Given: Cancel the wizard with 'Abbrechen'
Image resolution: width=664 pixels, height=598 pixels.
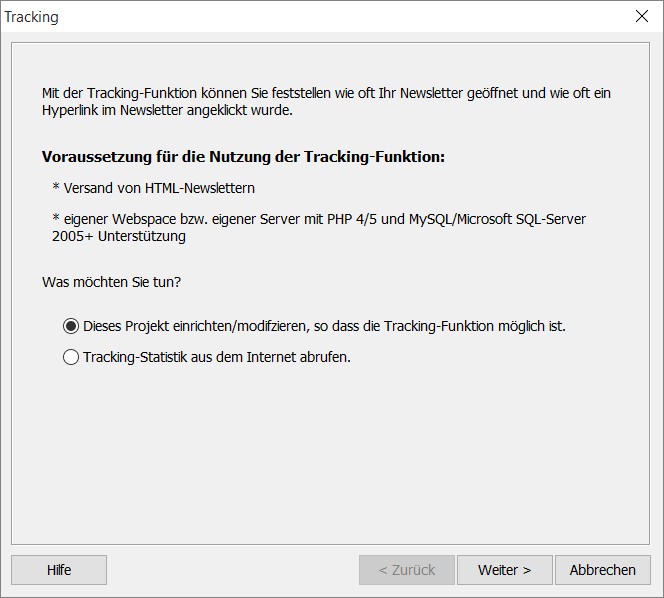Looking at the screenshot, I should 602,570.
